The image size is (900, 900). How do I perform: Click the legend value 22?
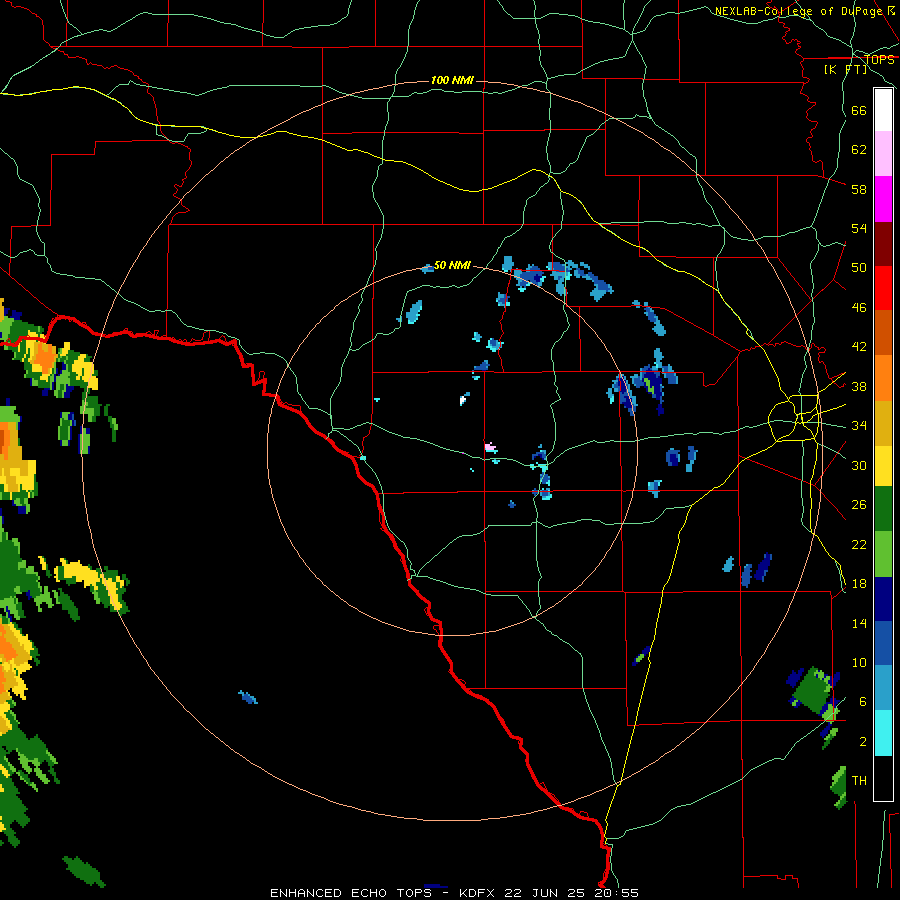tap(859, 544)
